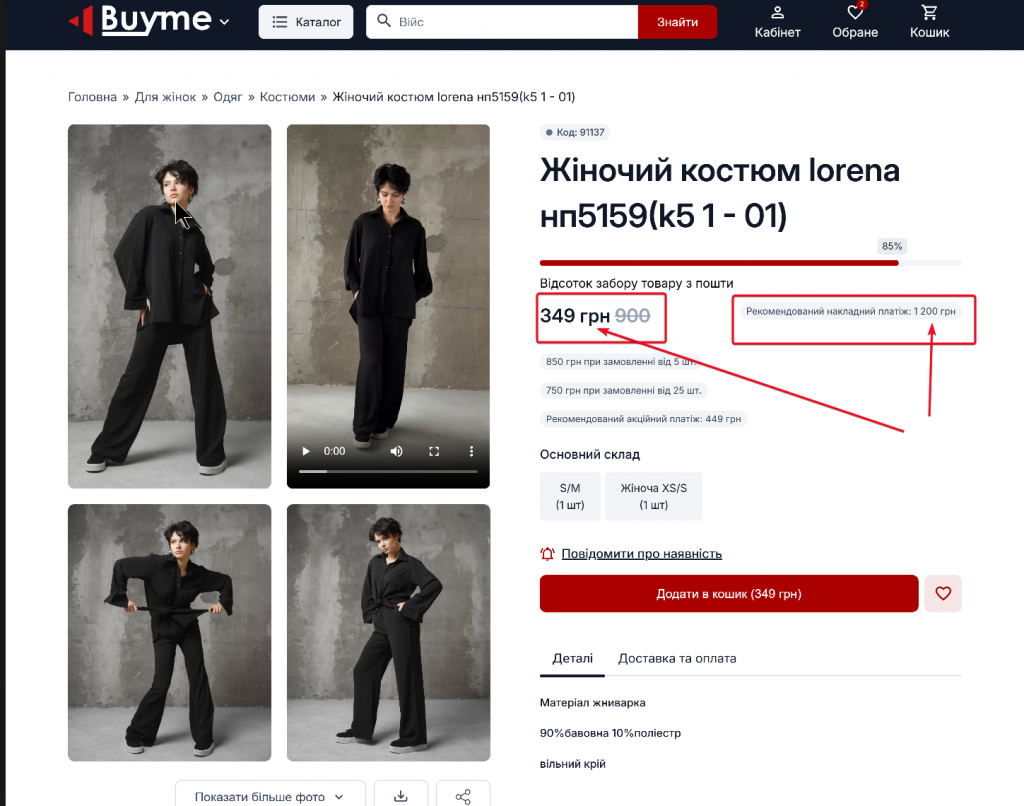Click the share icon below photos
1024x806 pixels.
click(463, 796)
